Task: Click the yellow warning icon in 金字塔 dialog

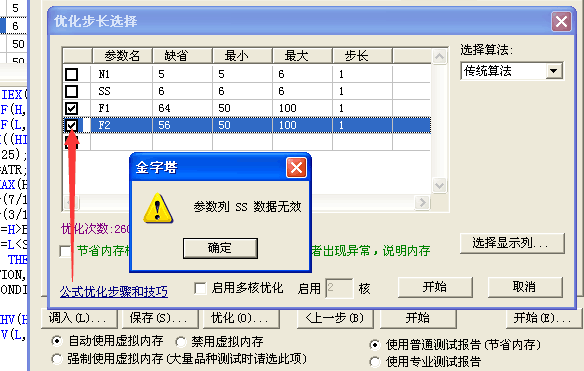Action: (158, 208)
